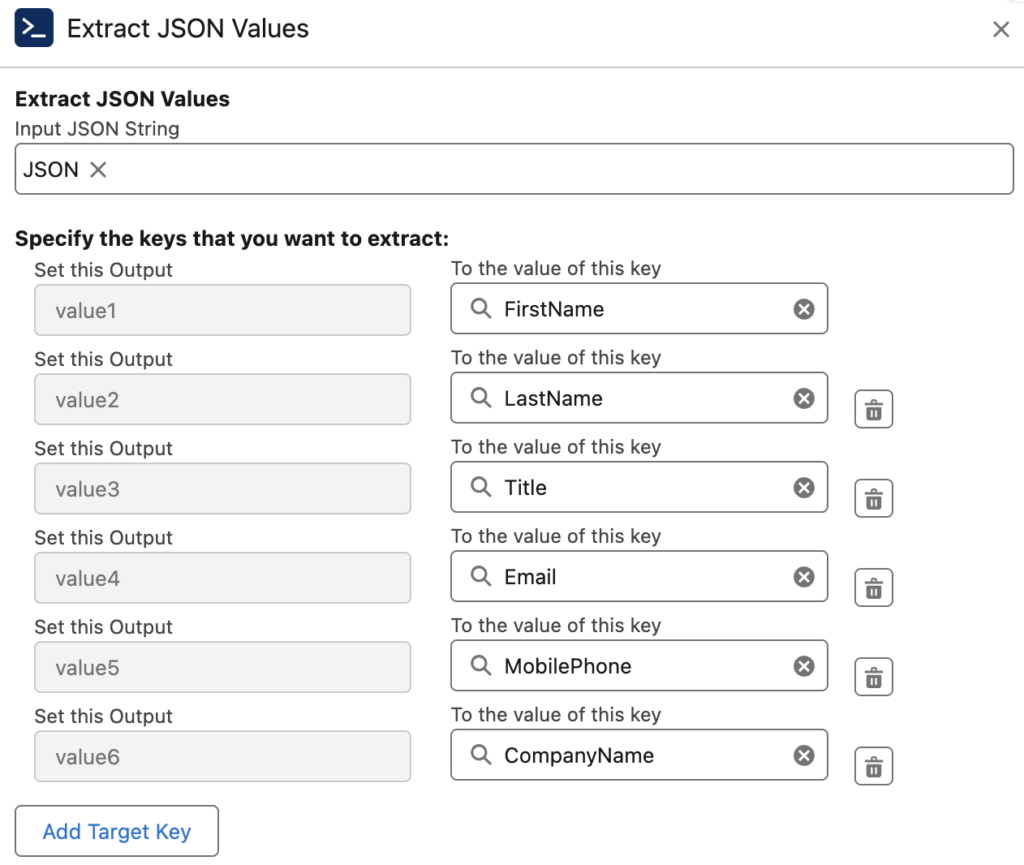The height and width of the screenshot is (865, 1024).
Task: Click the Add Target Key button
Action: pyautogui.click(x=116, y=831)
